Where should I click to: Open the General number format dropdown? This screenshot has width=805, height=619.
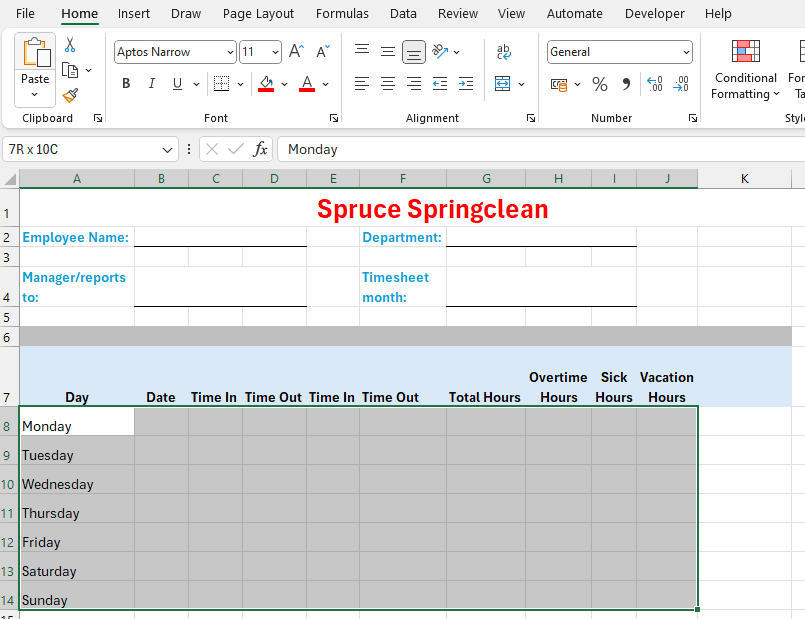(x=686, y=52)
